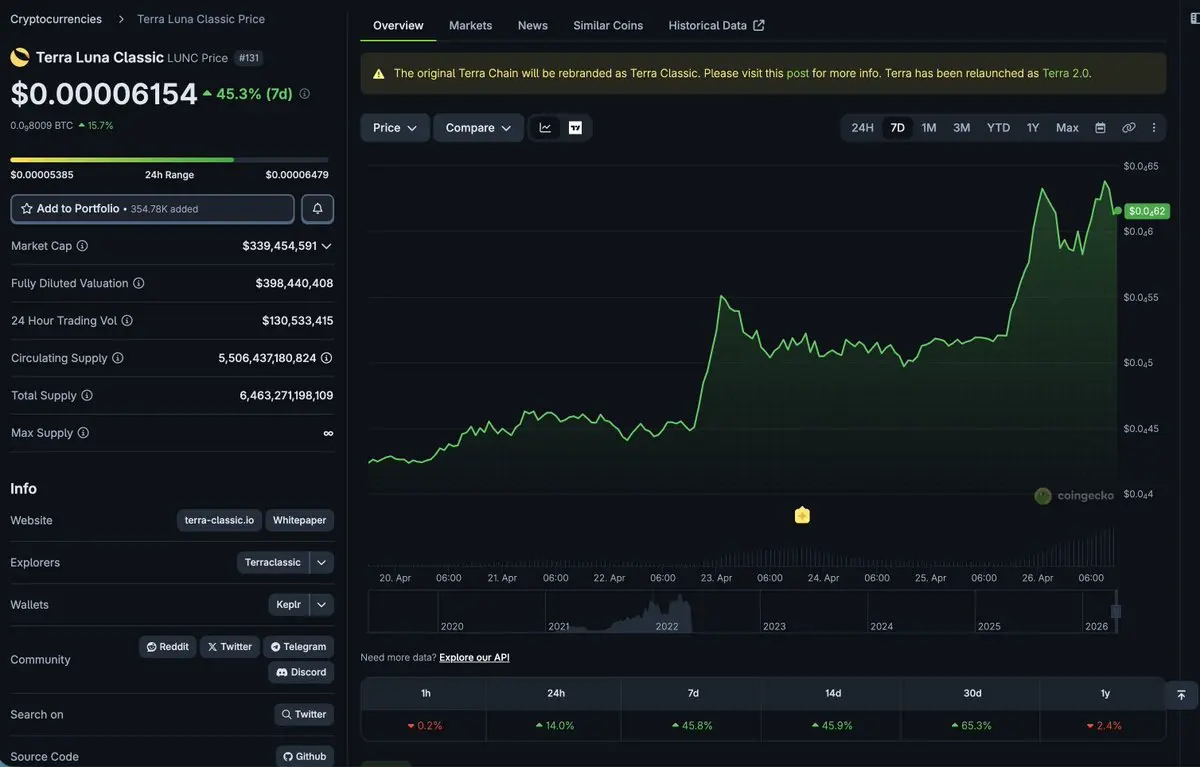Expand the Explorers dropdown arrow
This screenshot has width=1200, height=767.
(x=322, y=563)
